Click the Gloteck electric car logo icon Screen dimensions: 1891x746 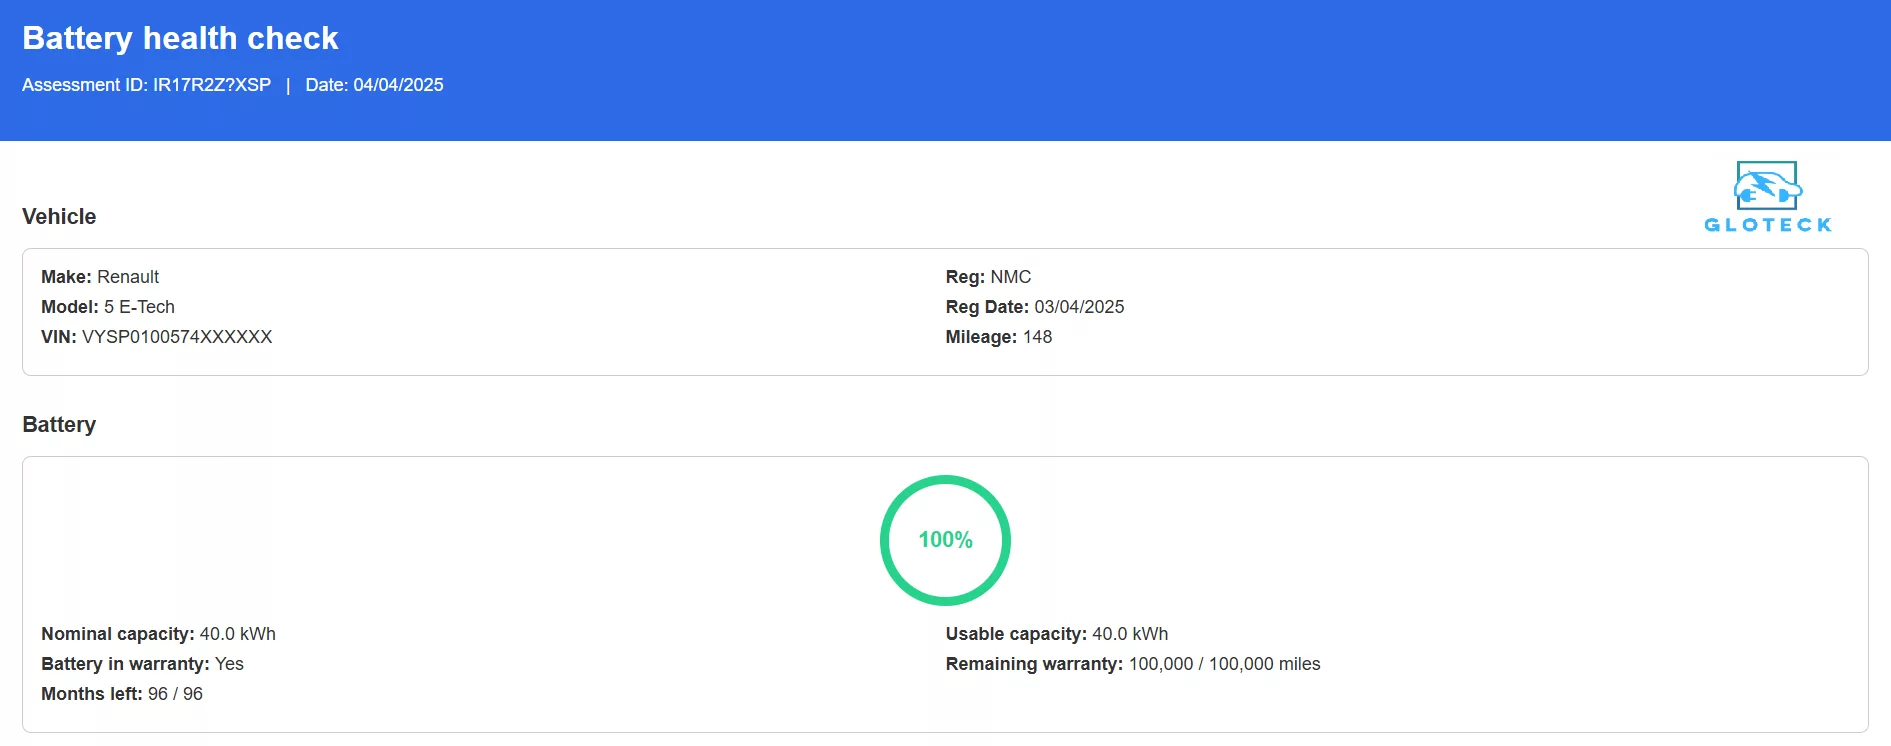pyautogui.click(x=1767, y=186)
